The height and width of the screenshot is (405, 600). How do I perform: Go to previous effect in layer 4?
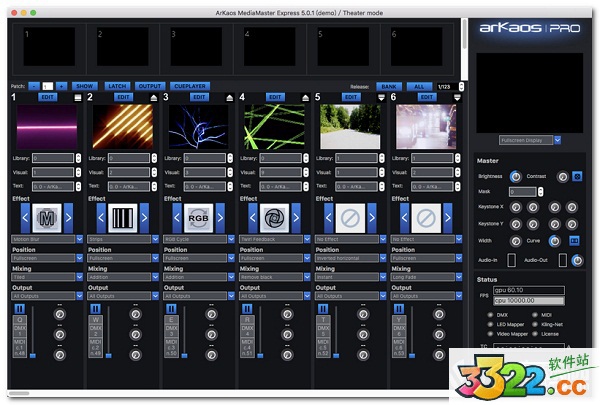(x=253, y=218)
